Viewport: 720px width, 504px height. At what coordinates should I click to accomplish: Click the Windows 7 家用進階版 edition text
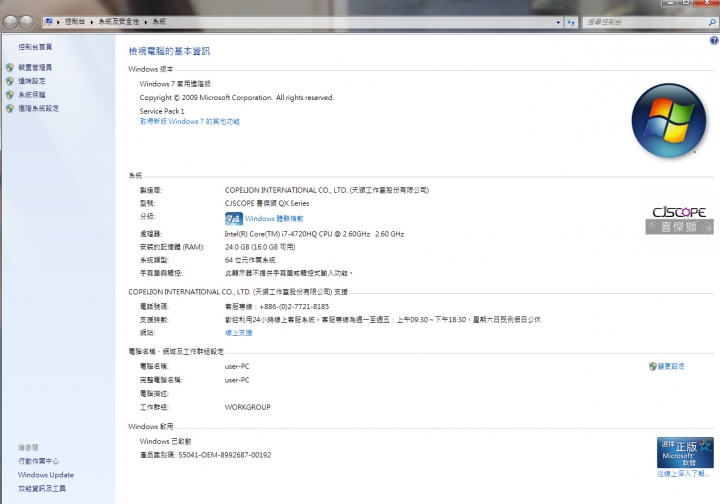coord(175,84)
